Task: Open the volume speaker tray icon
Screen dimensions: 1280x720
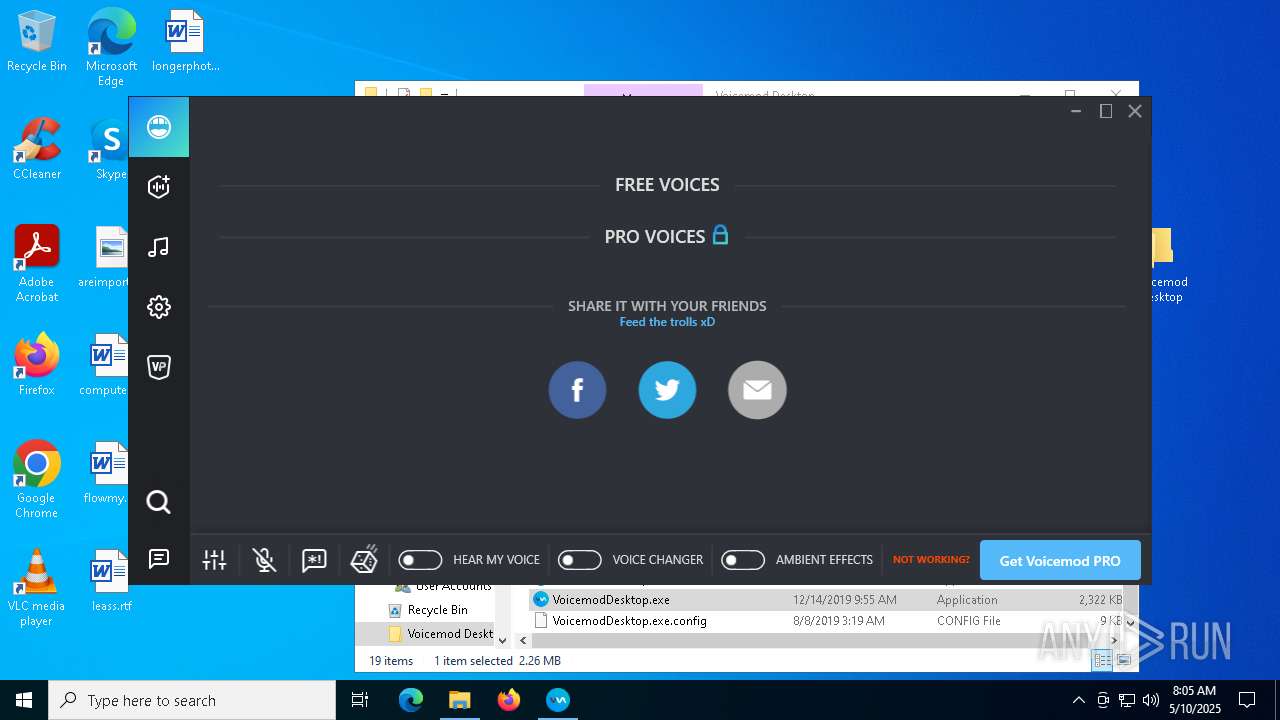Action: coord(1150,700)
